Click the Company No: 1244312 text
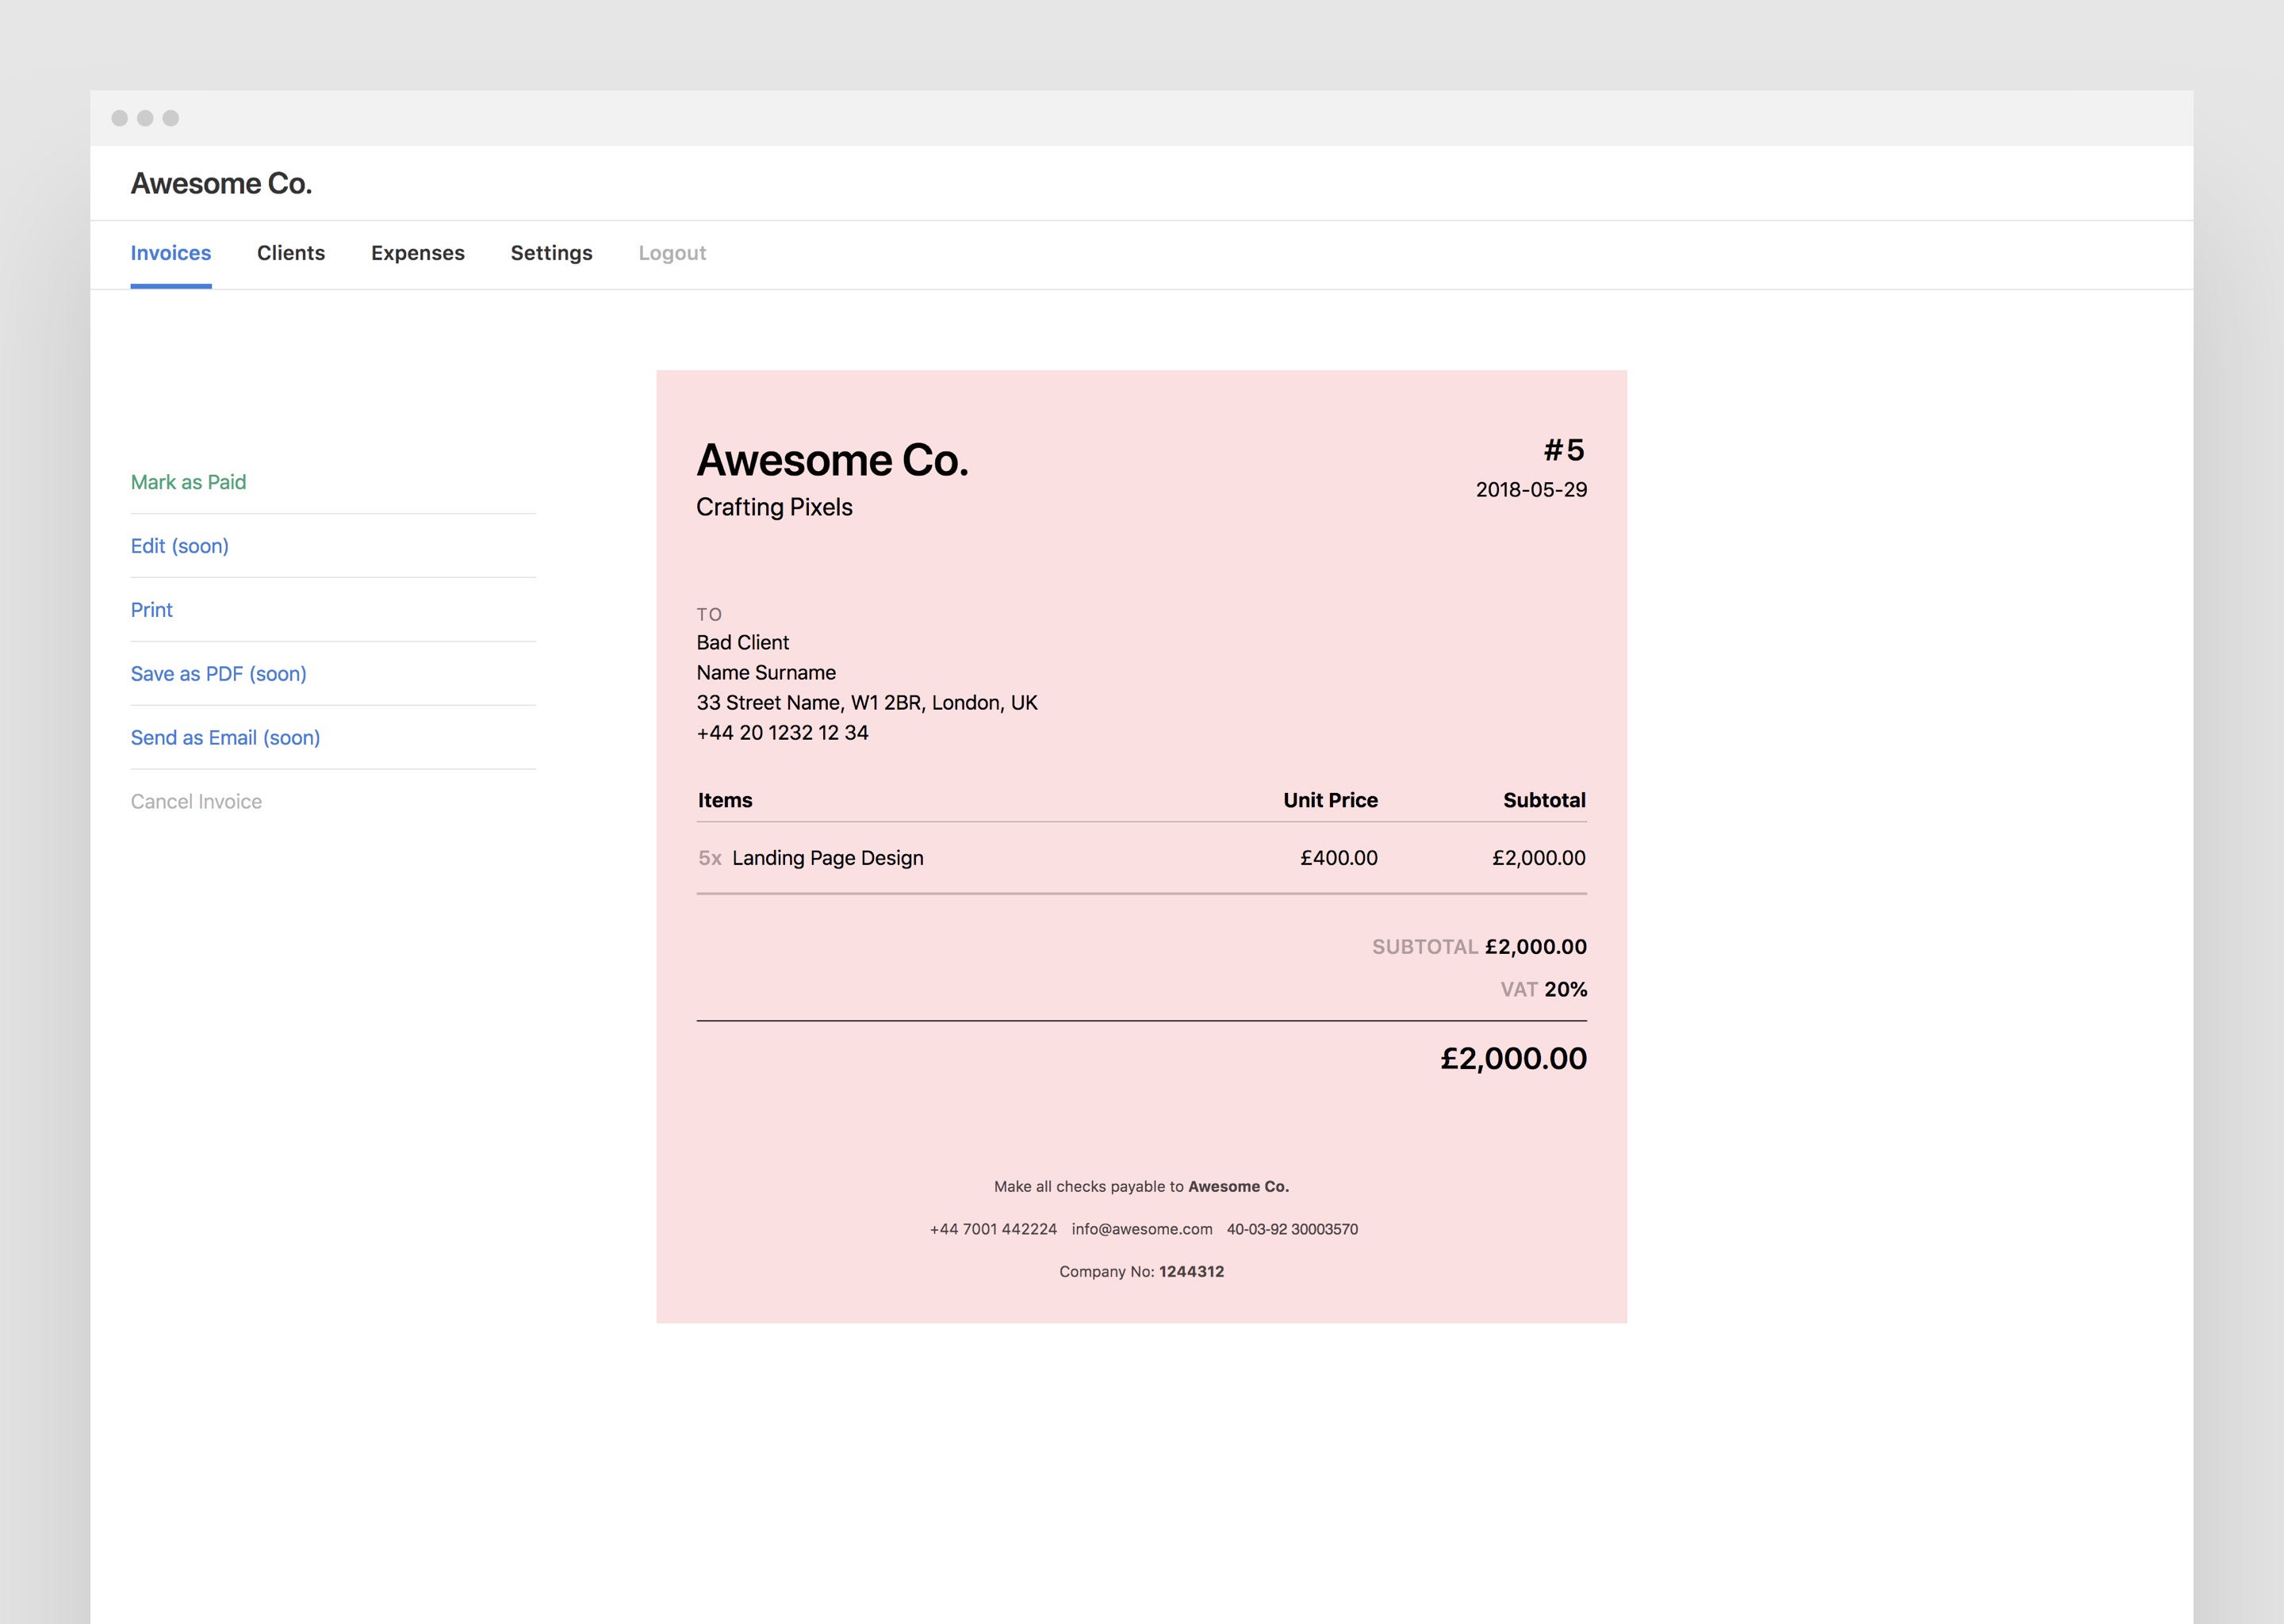 [1142, 1272]
